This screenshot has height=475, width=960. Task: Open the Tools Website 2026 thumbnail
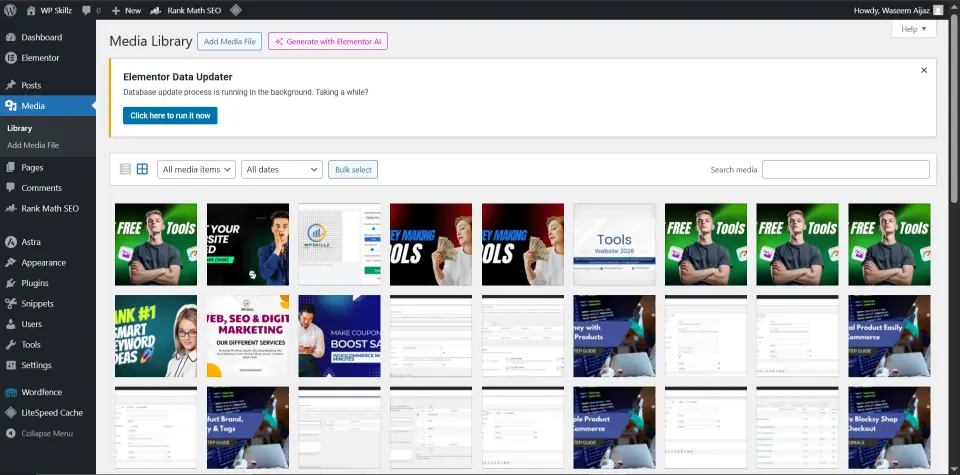(614, 244)
